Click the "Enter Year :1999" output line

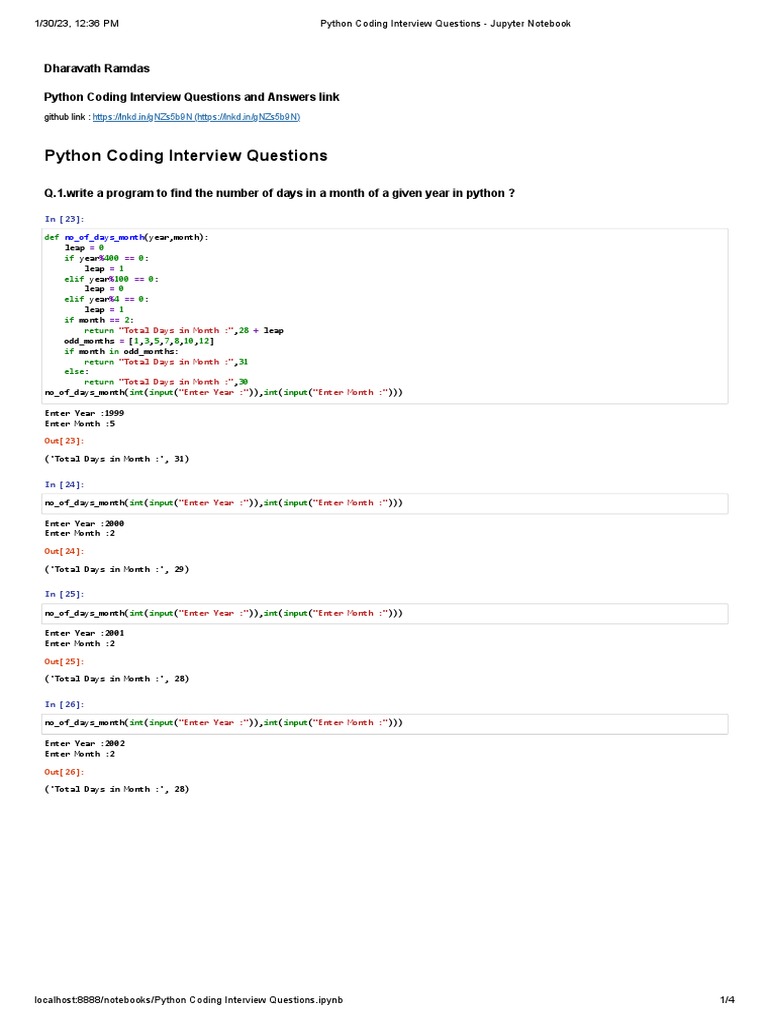(85, 412)
